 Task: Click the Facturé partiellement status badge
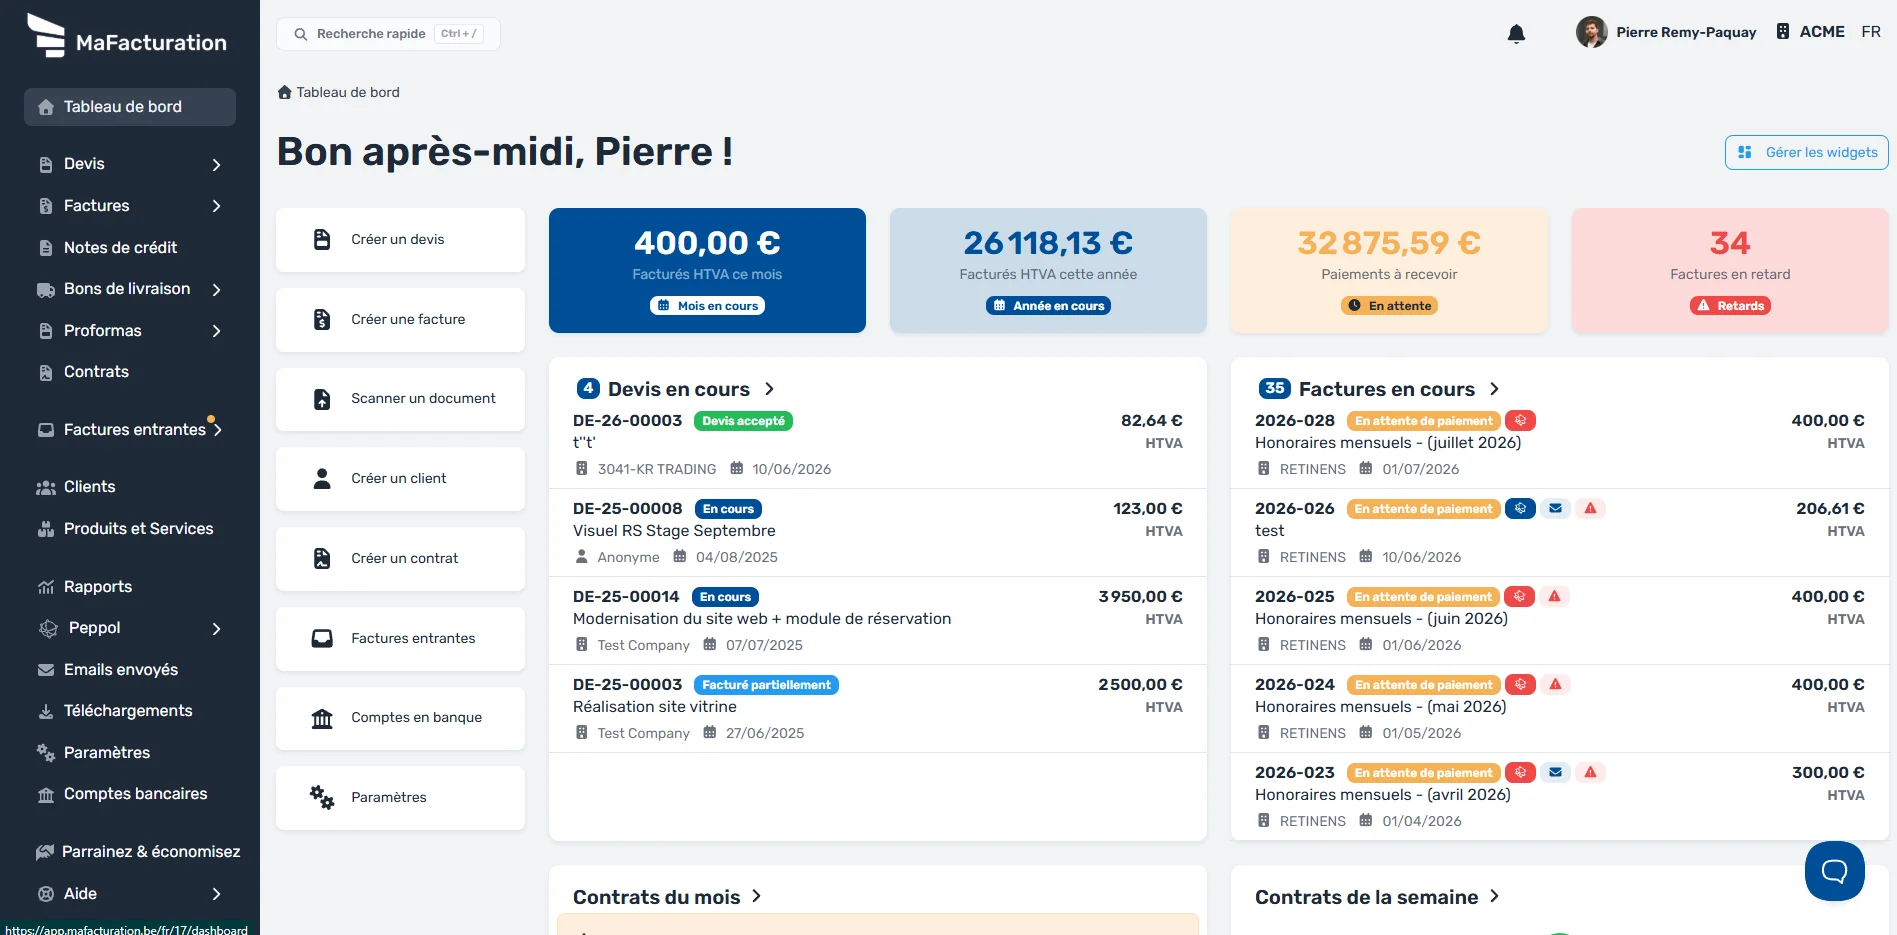coord(766,685)
